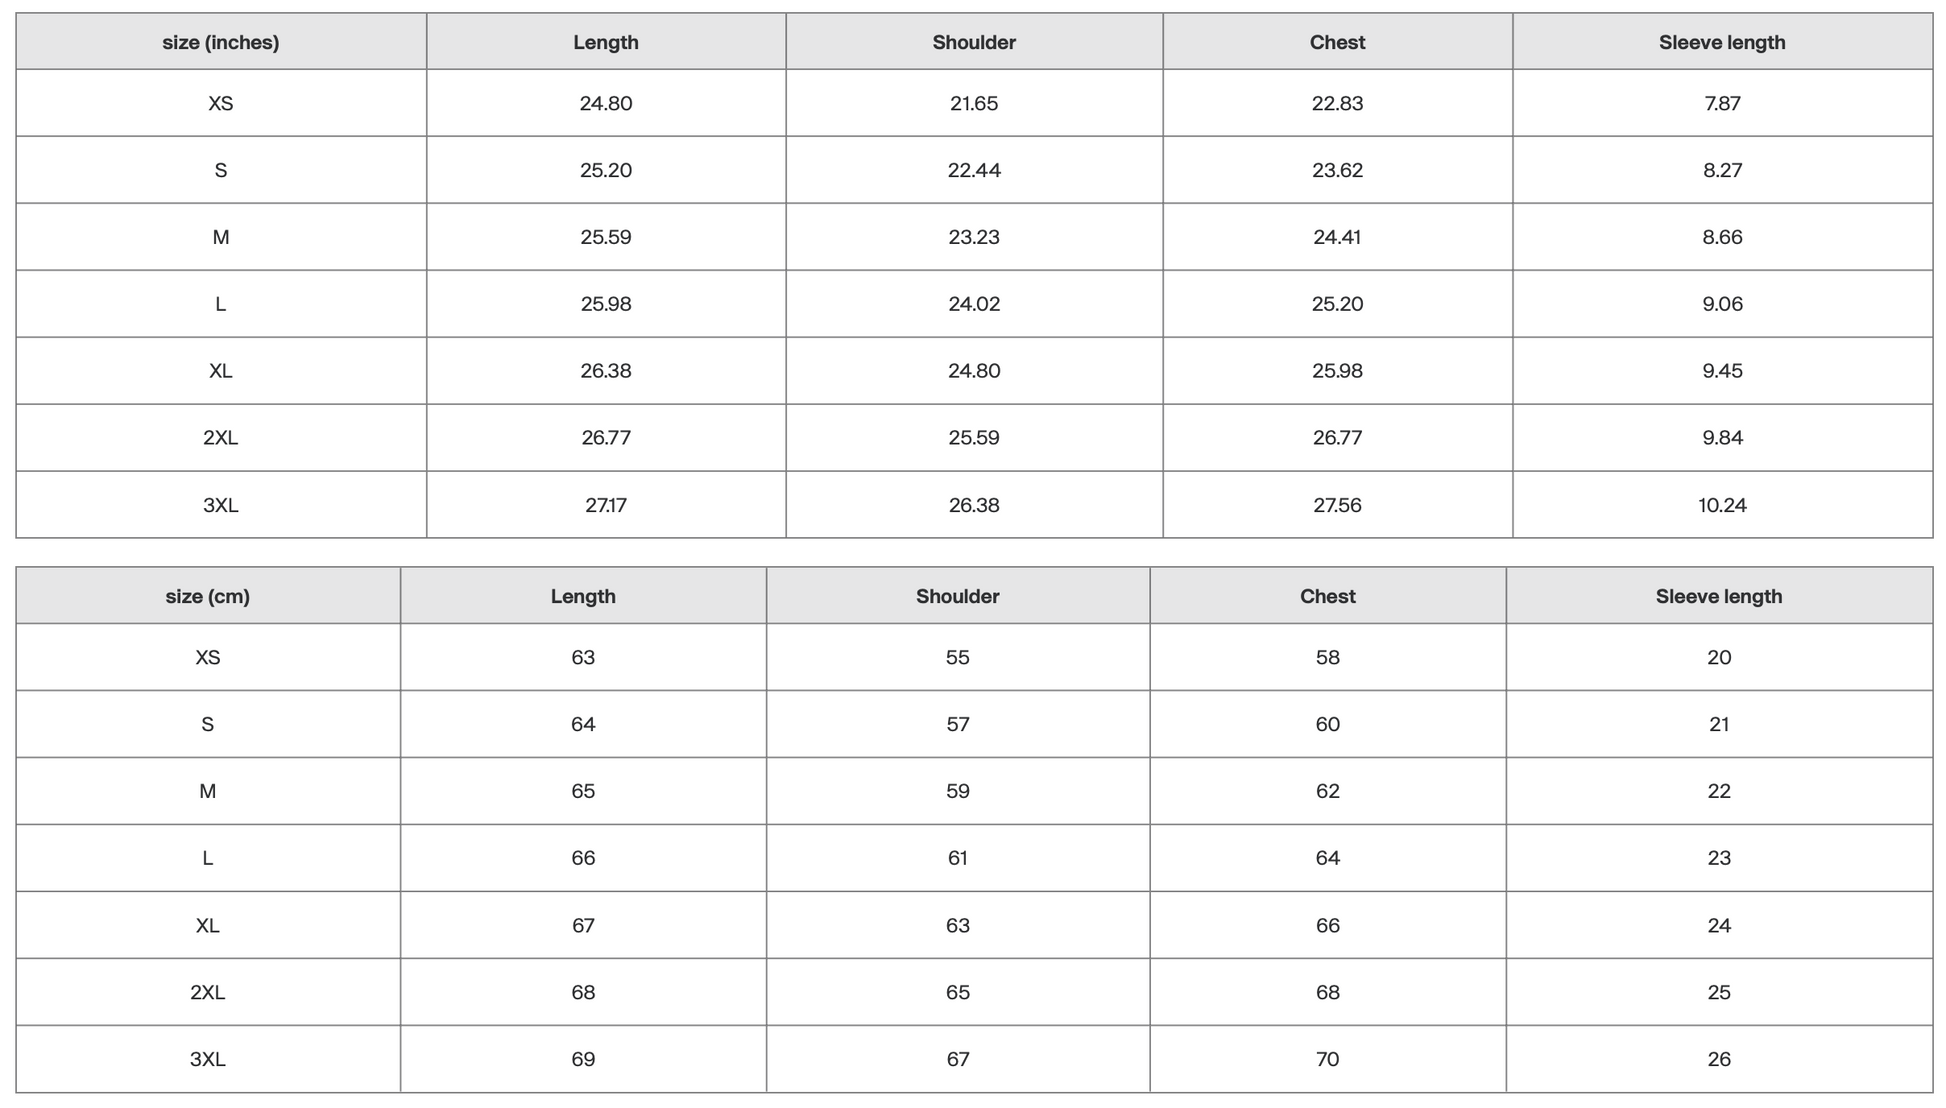
Task: Select the 69 length value for 3XL
Action: click(583, 1059)
